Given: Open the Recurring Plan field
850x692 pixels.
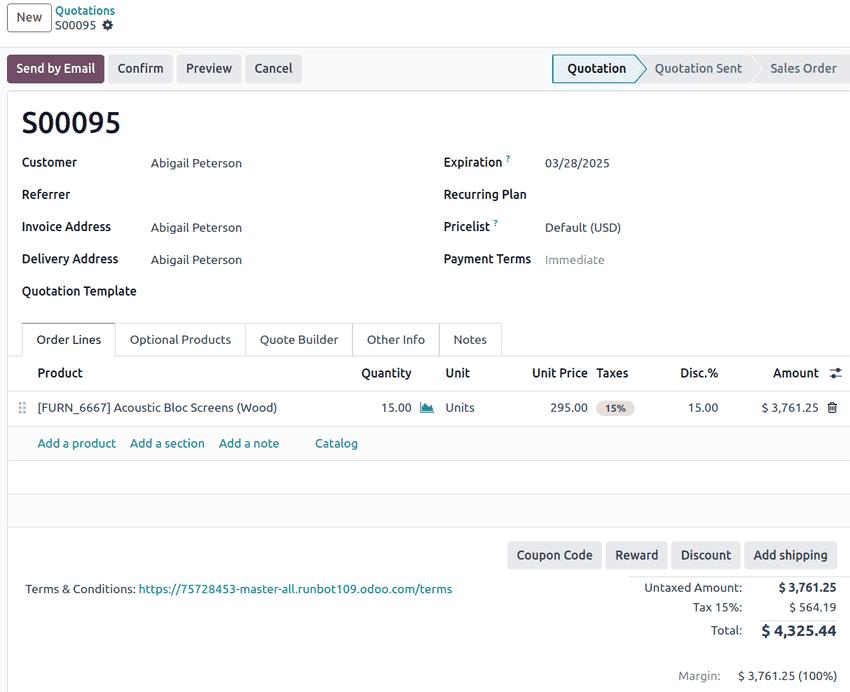Looking at the screenshot, I should tap(600, 194).
